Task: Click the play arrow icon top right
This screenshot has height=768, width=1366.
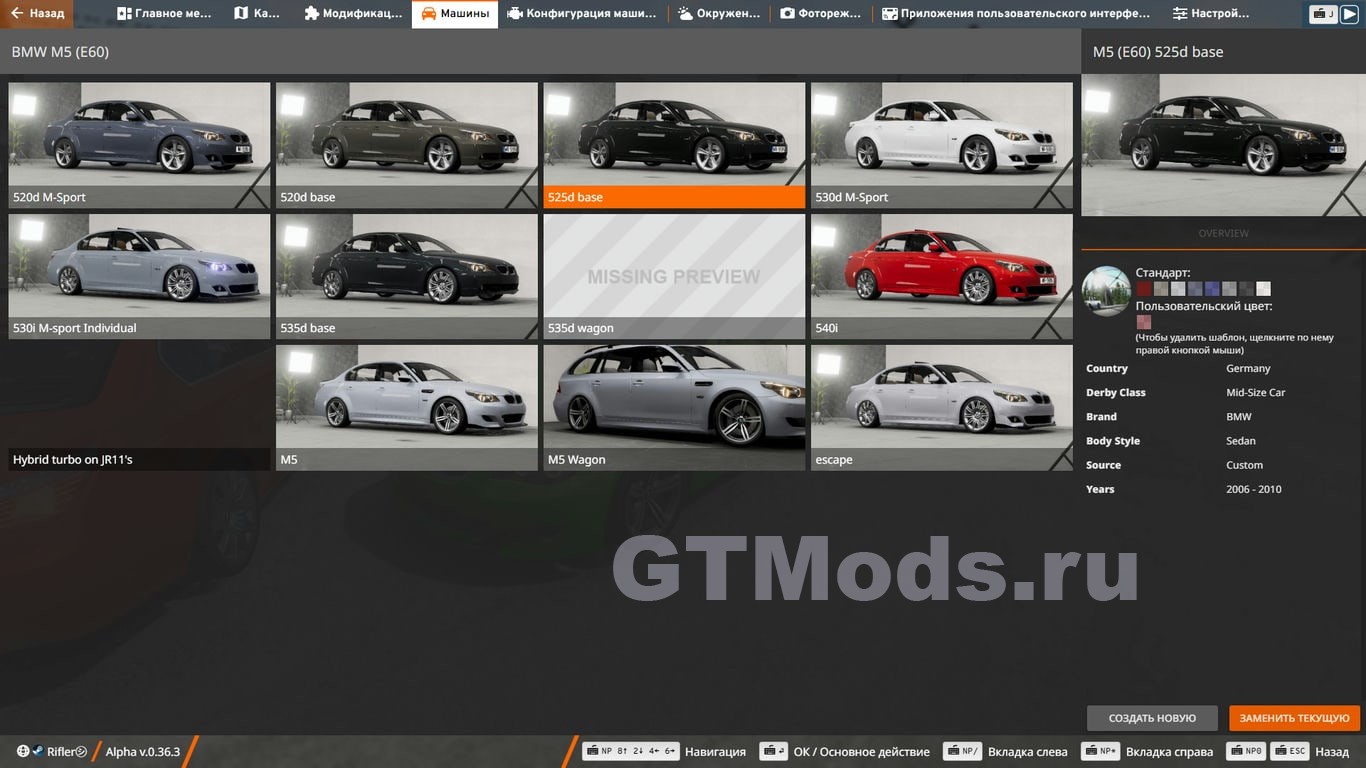Action: coord(1351,14)
